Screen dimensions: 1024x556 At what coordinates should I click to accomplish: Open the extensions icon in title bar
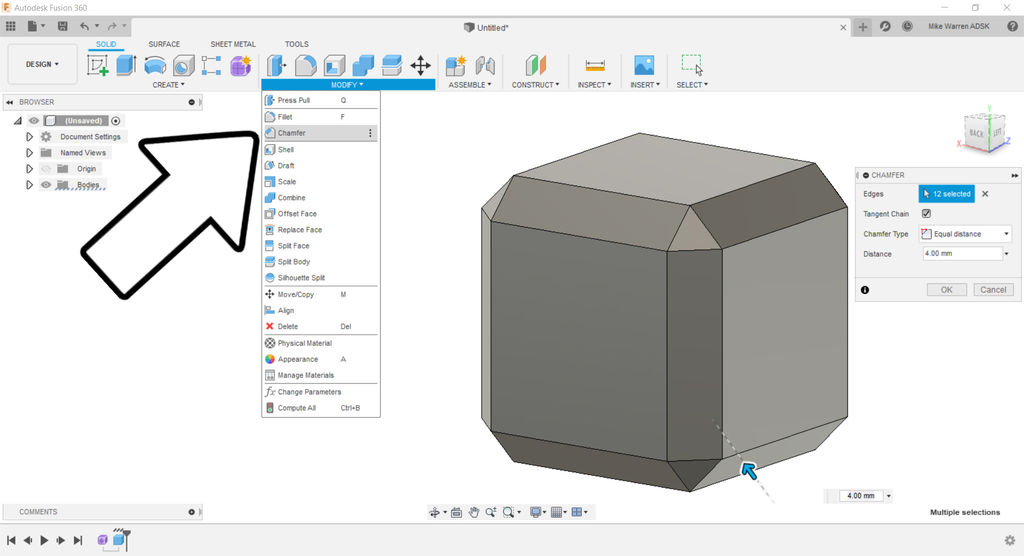(x=885, y=26)
